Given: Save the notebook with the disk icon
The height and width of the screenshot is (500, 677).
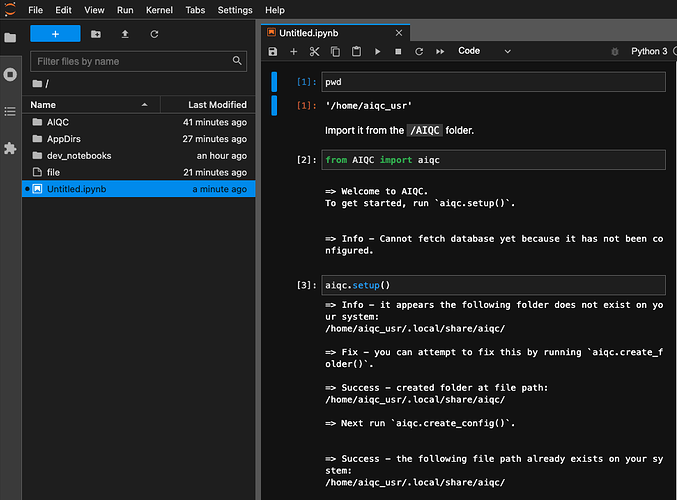Looking at the screenshot, I should click(x=273, y=51).
